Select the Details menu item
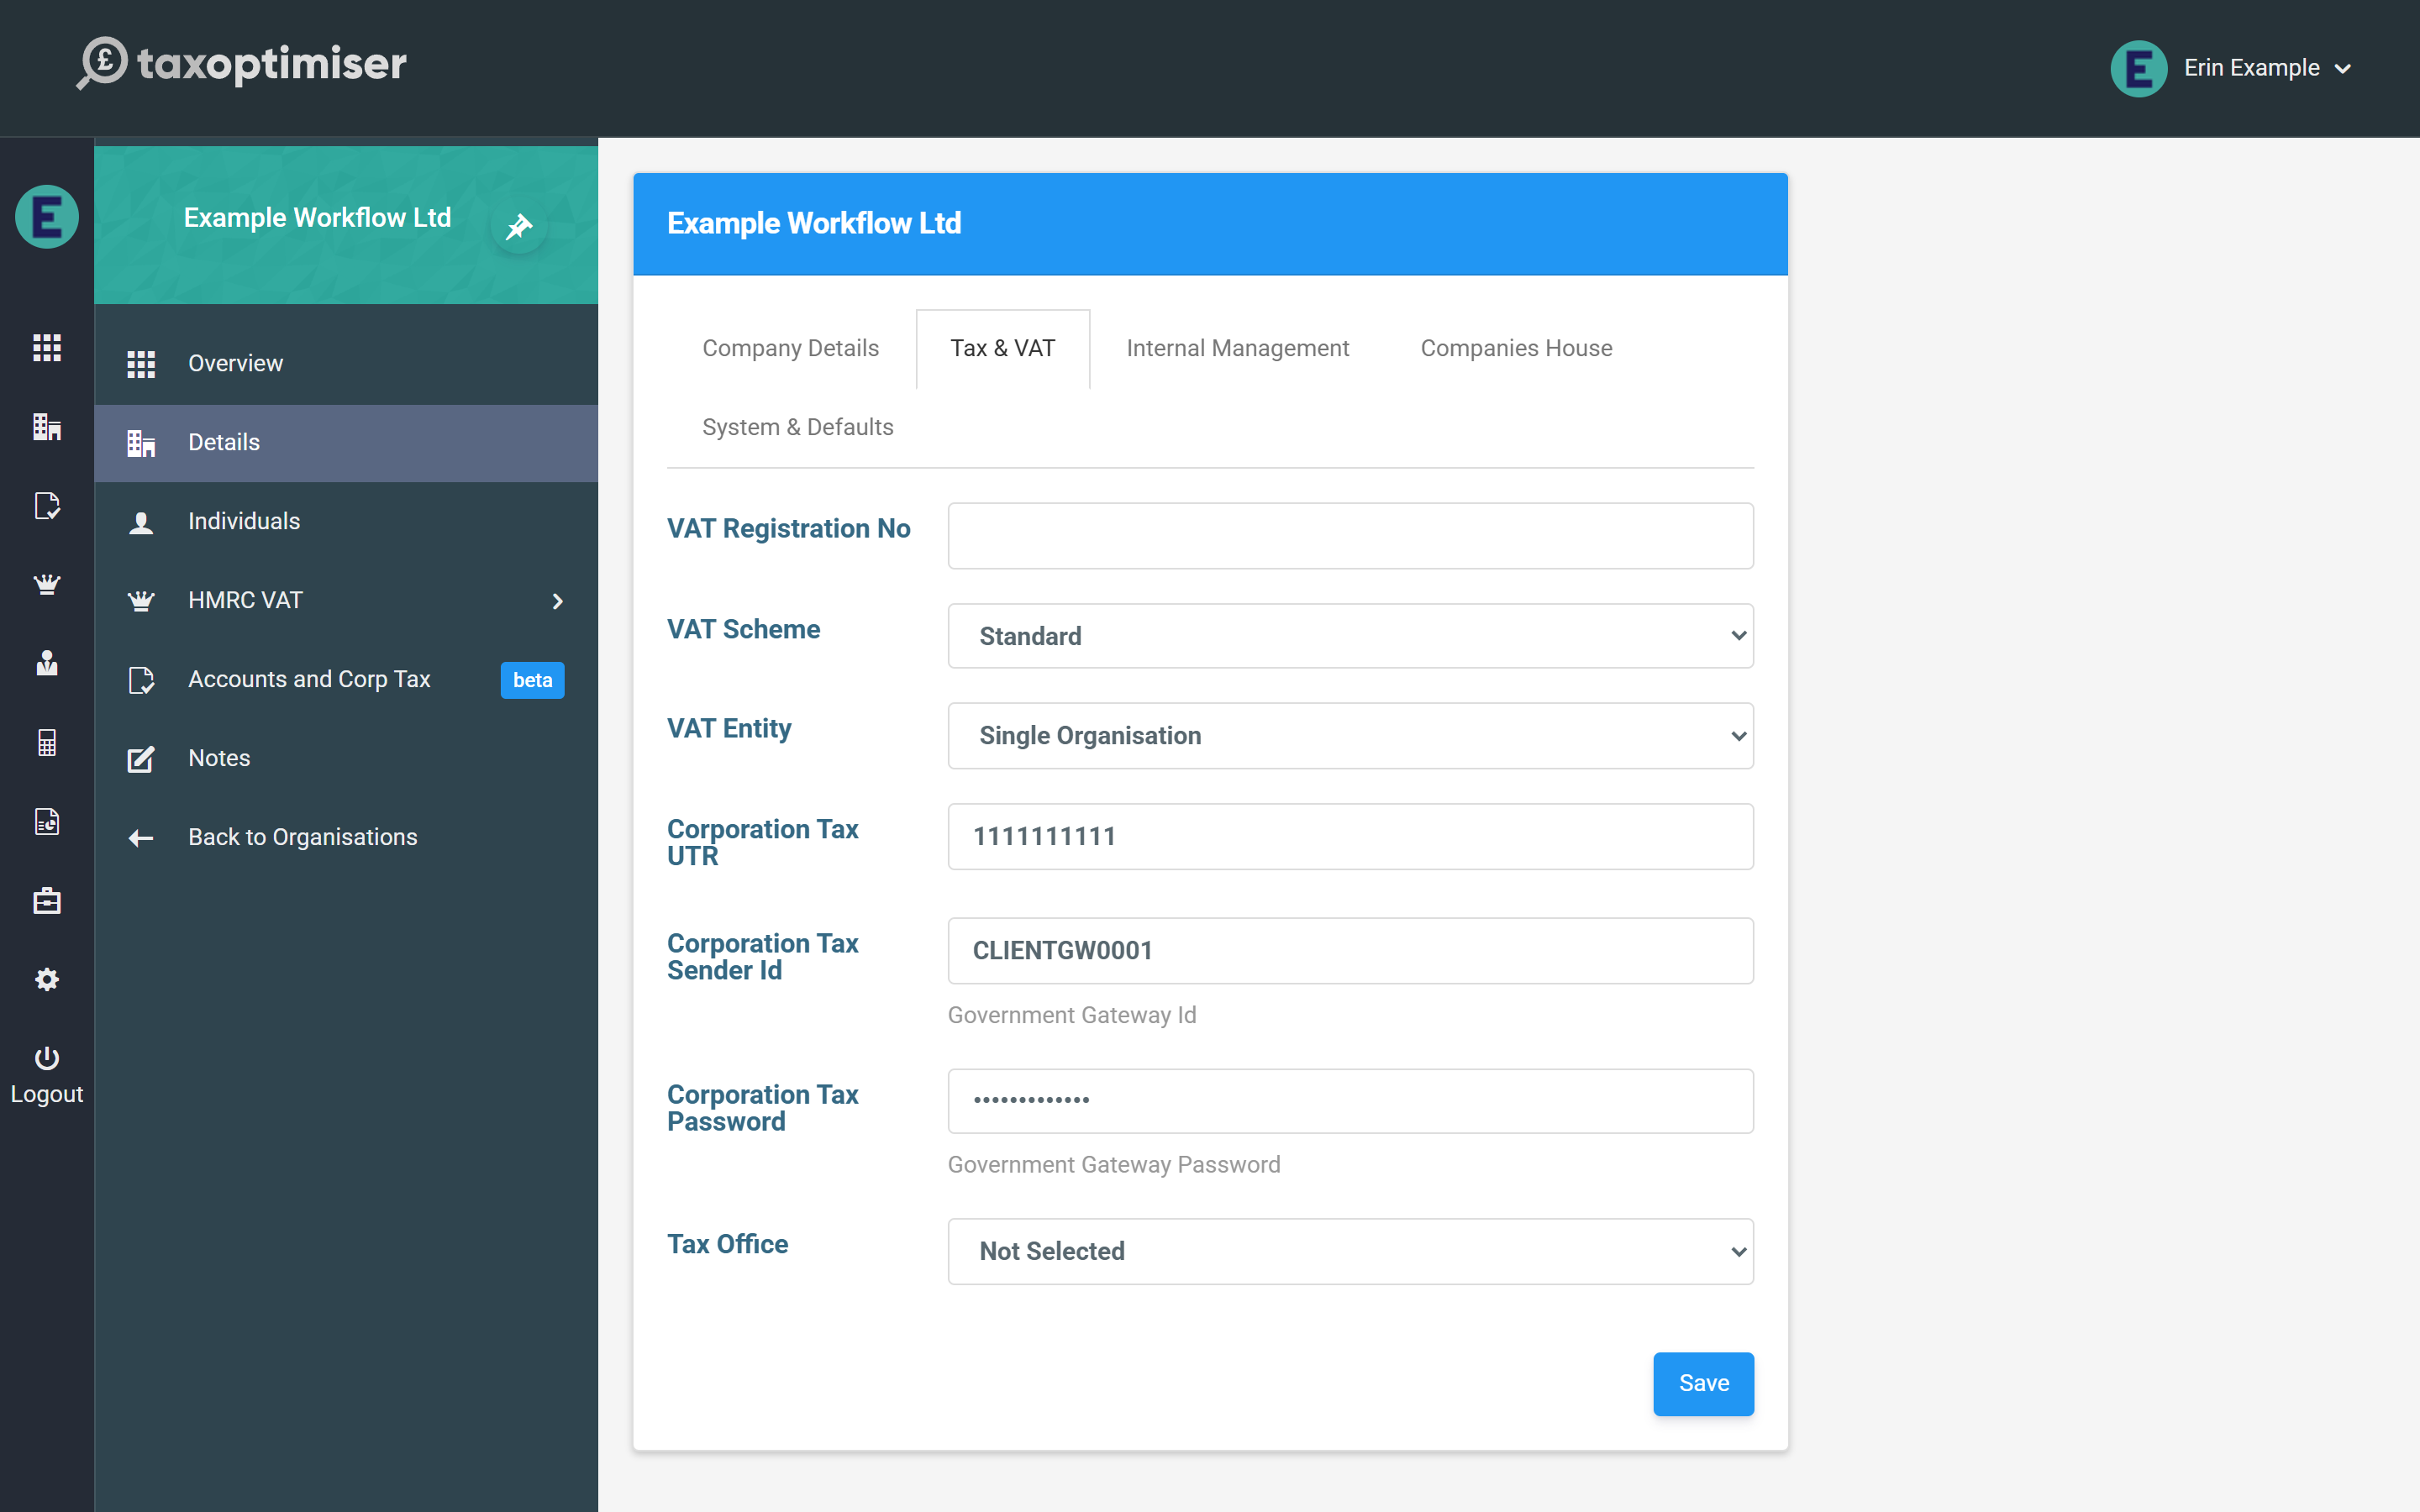The width and height of the screenshot is (2420, 1512). click(x=346, y=443)
